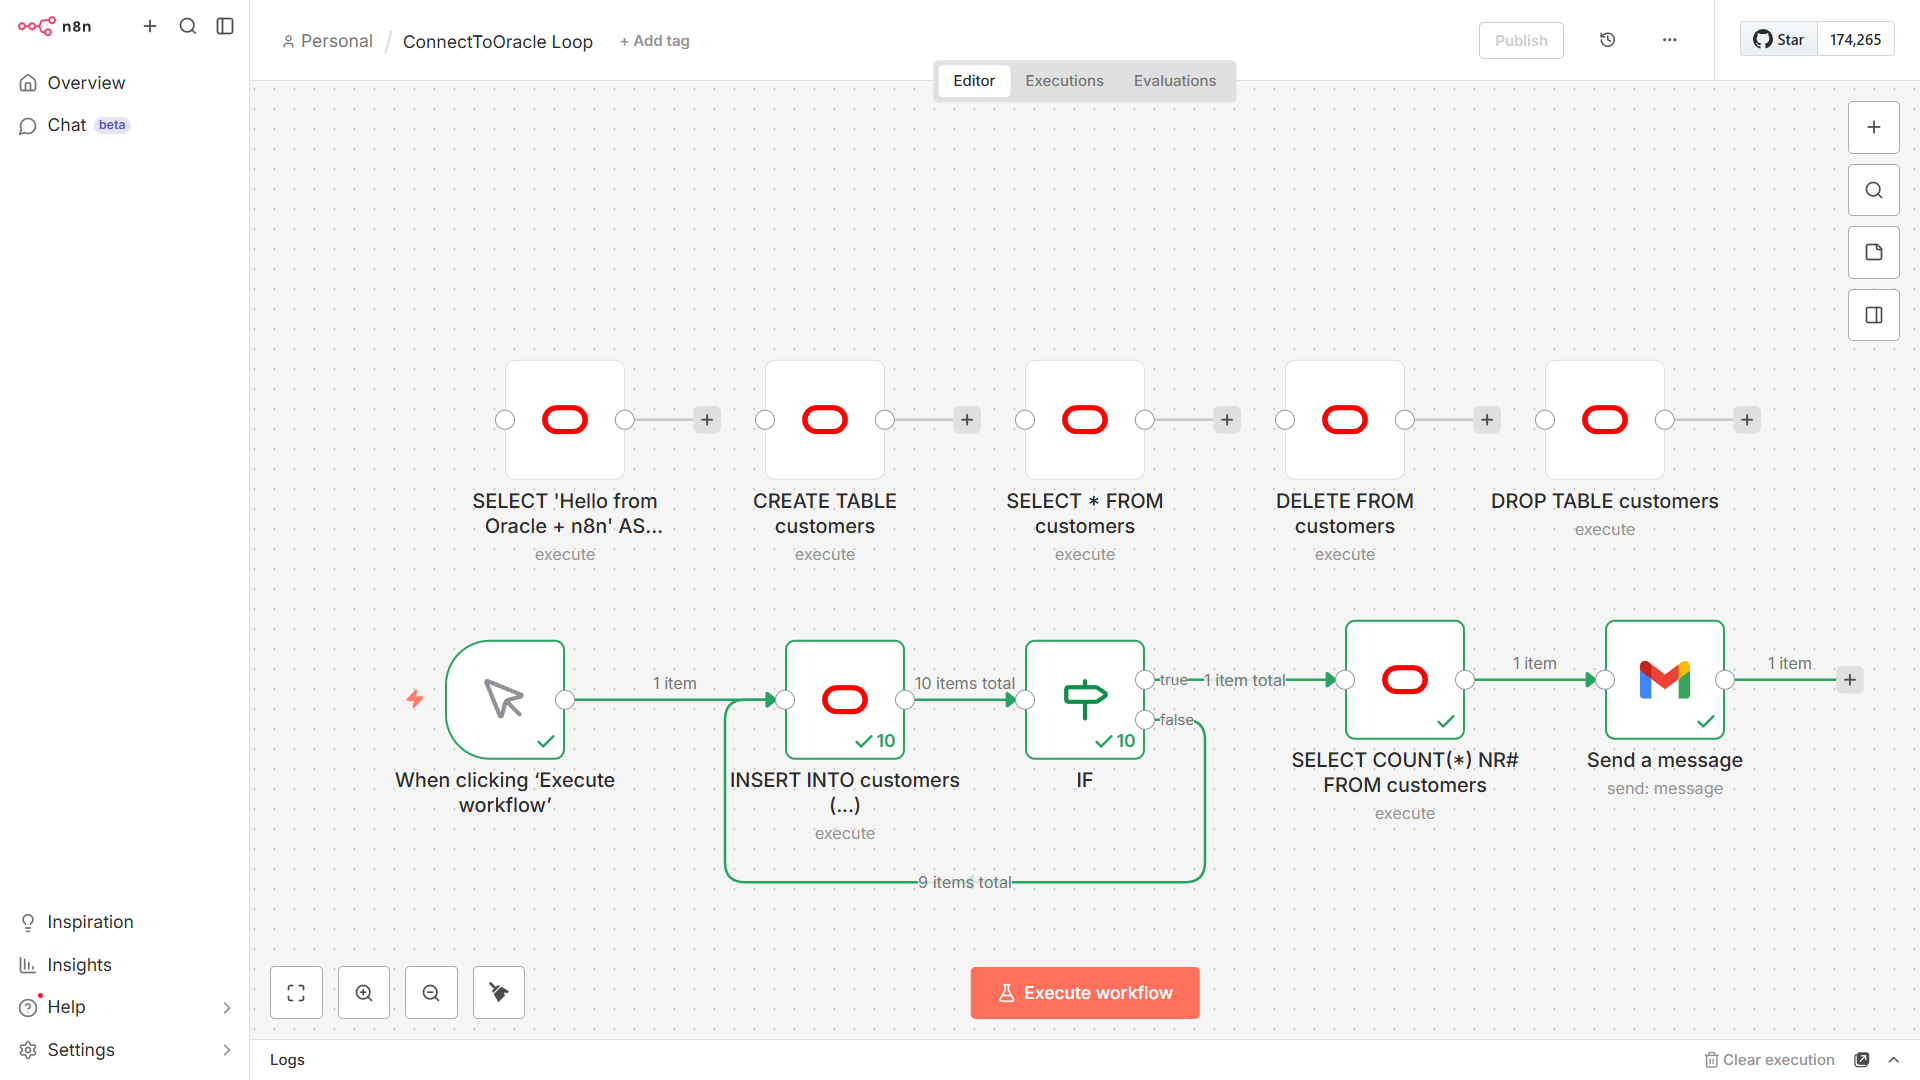The height and width of the screenshot is (1080, 1920).
Task: Click the ConnectToOracle Loop workflow name field
Action: (x=498, y=41)
